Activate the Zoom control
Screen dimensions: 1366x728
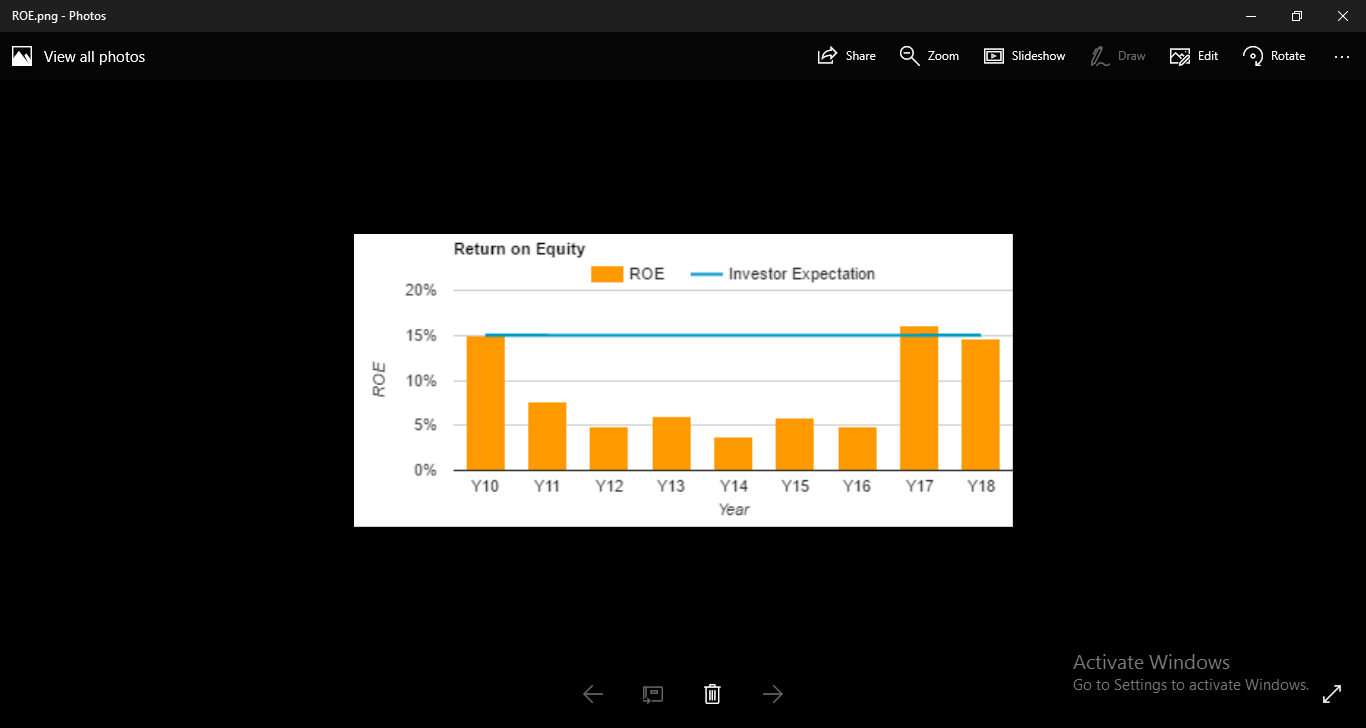pos(928,55)
